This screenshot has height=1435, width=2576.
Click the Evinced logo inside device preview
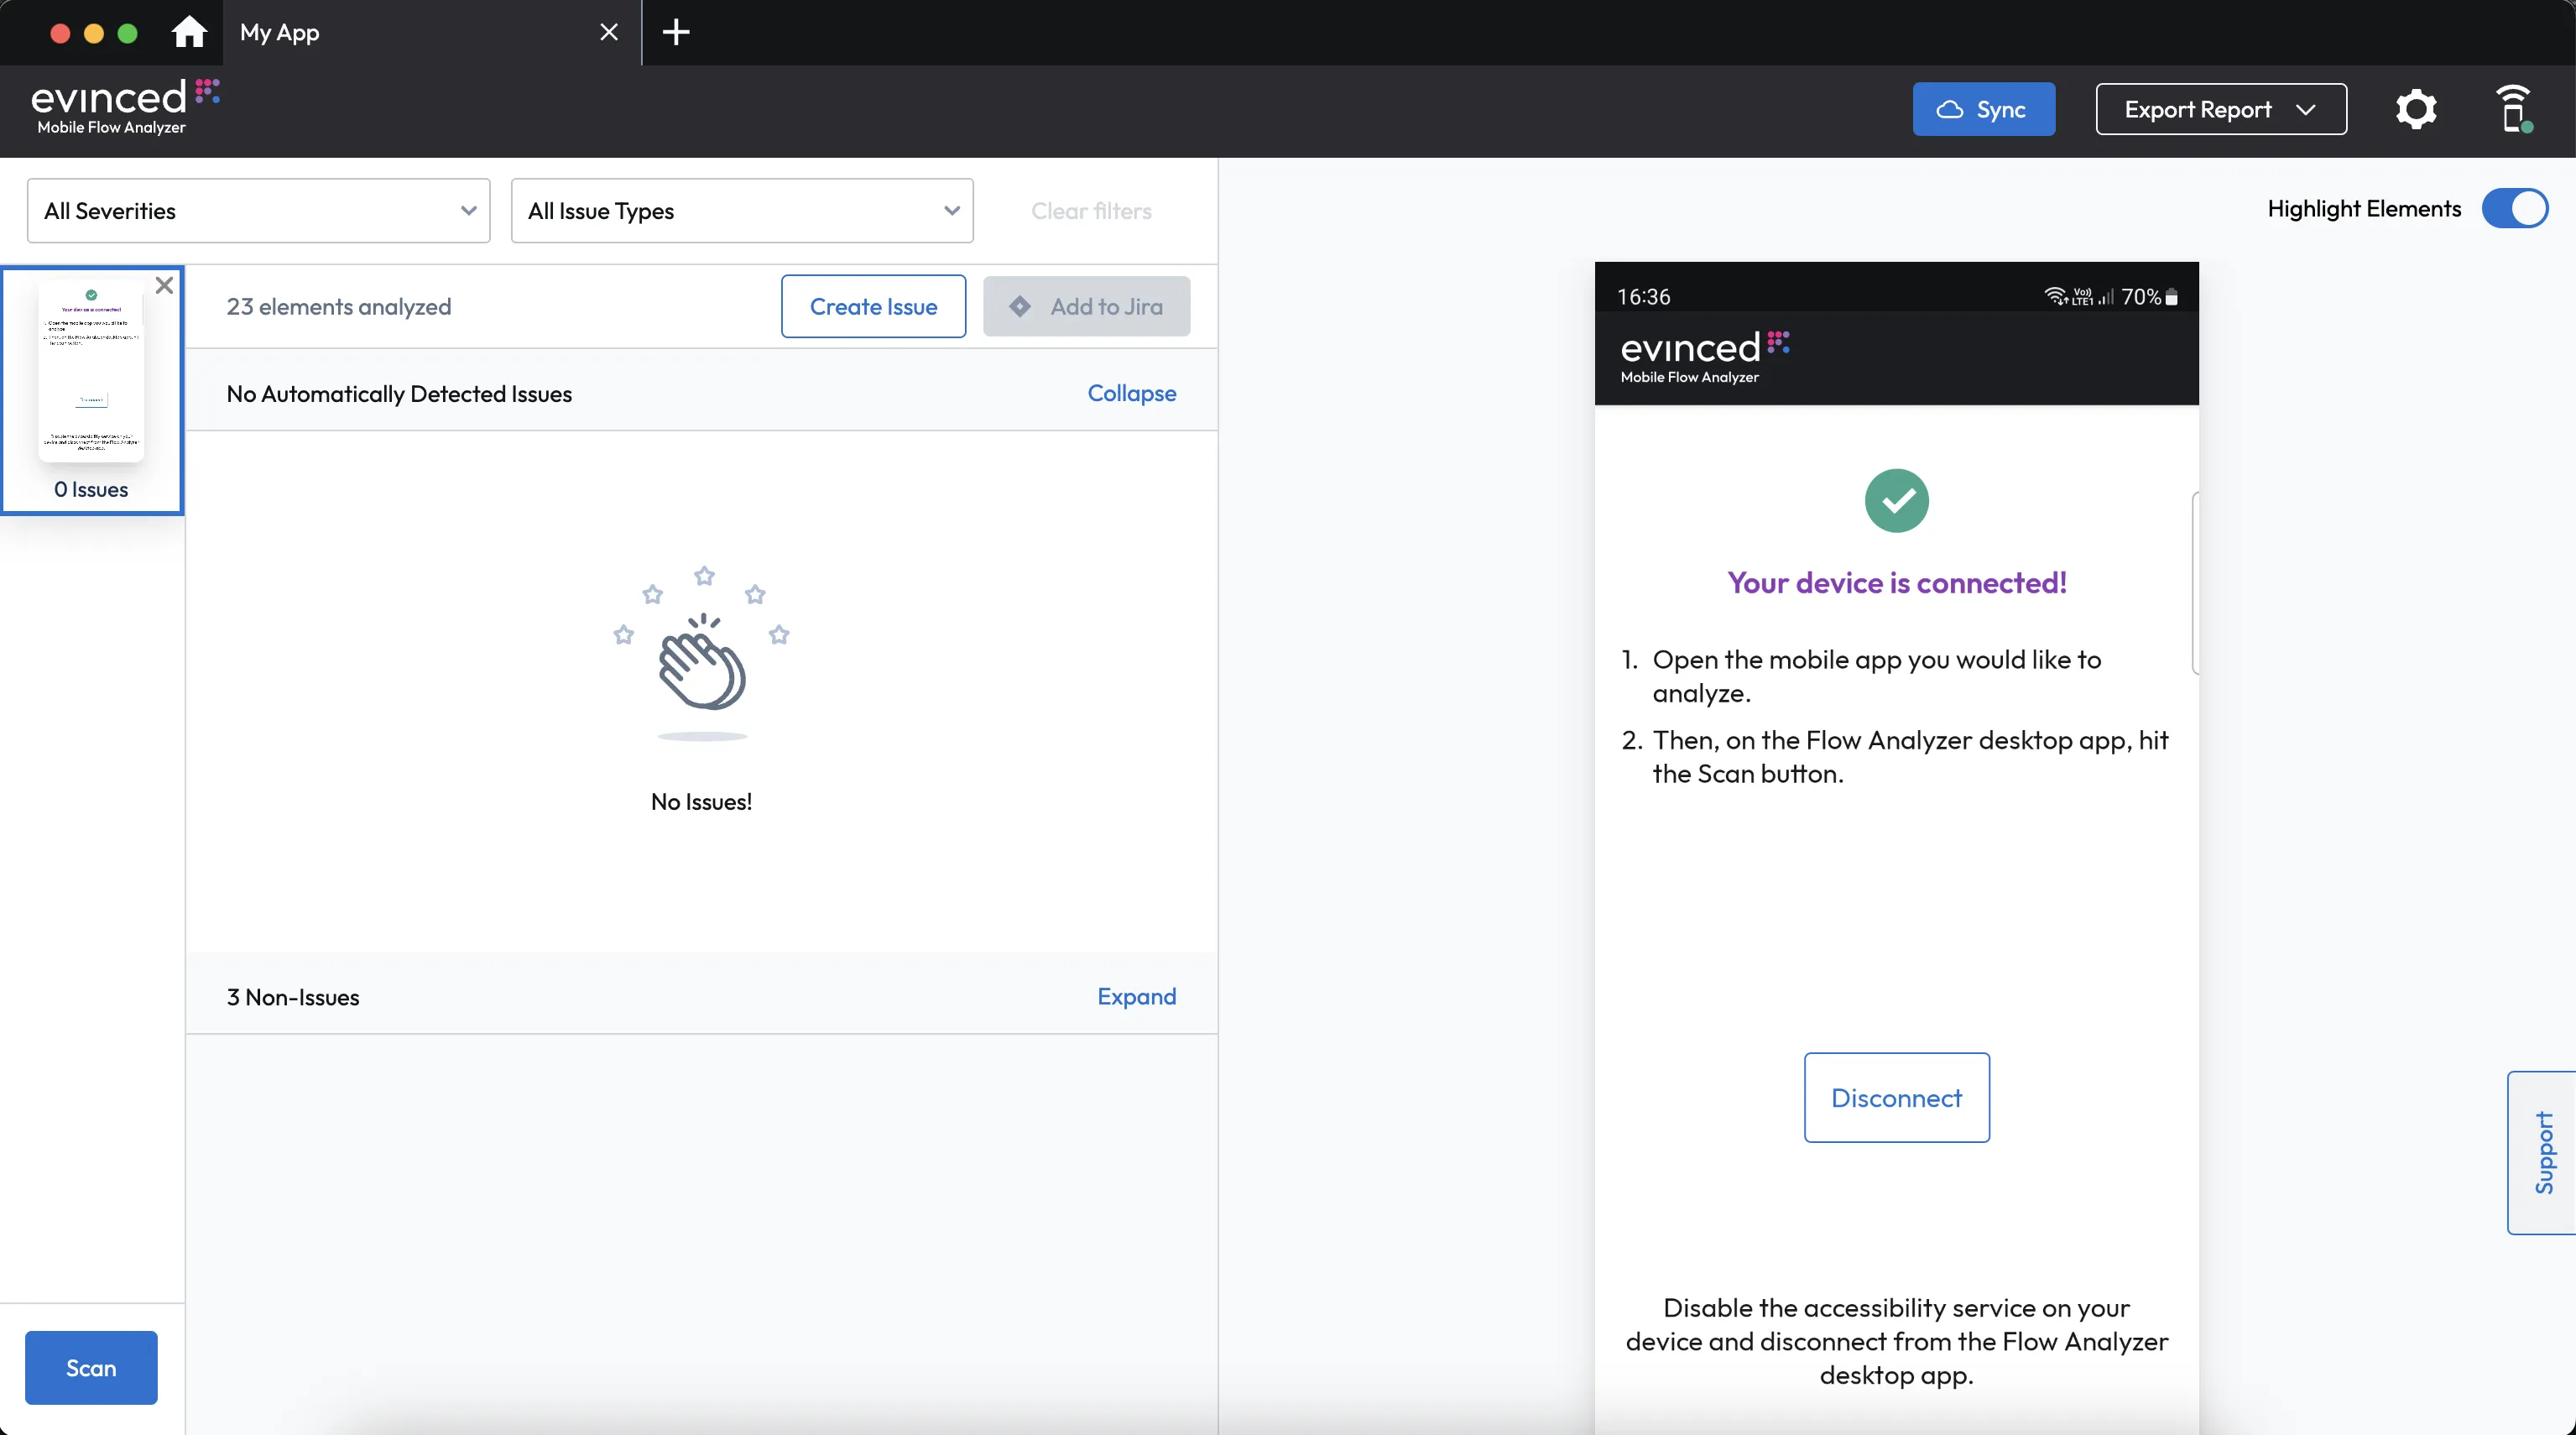1705,357
